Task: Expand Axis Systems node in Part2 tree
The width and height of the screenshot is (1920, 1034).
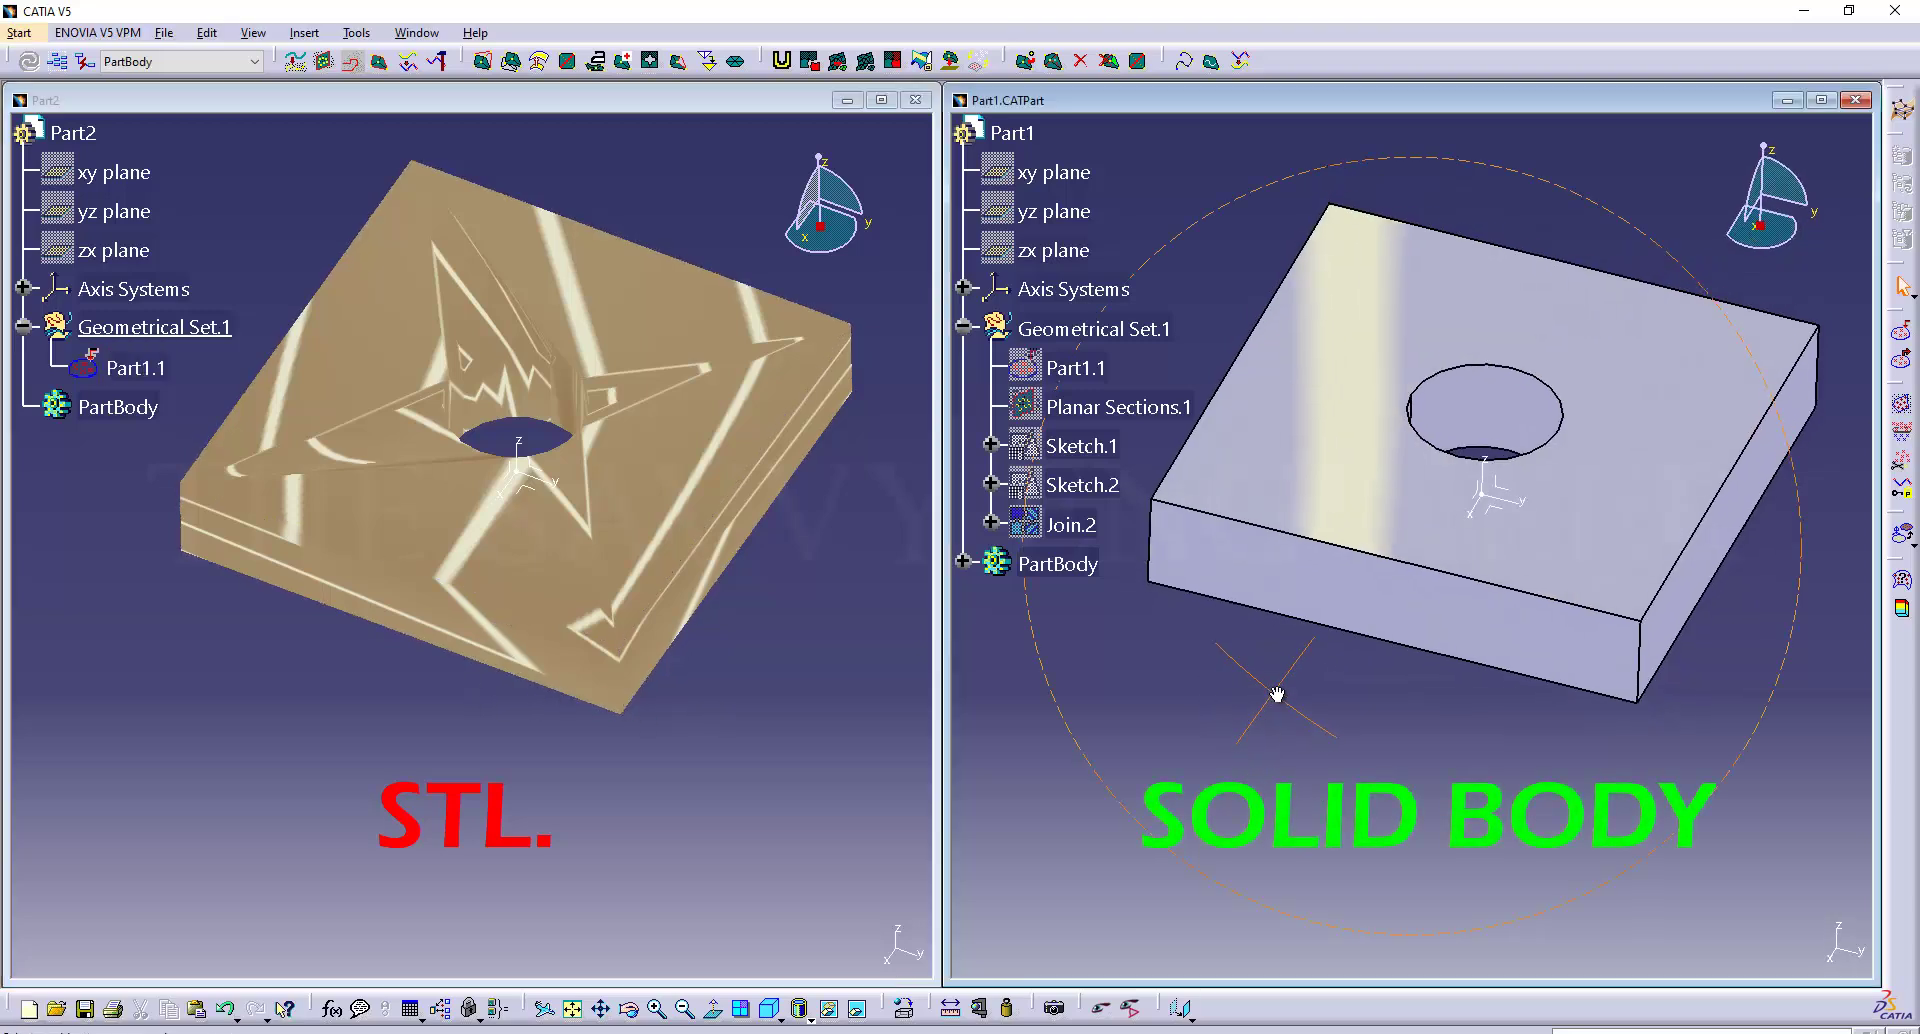Action: pyautogui.click(x=22, y=288)
